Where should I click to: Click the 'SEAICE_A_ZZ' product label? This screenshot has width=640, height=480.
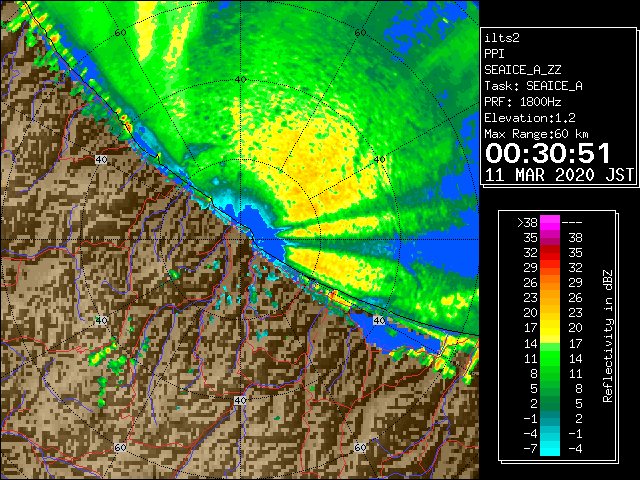tap(522, 70)
